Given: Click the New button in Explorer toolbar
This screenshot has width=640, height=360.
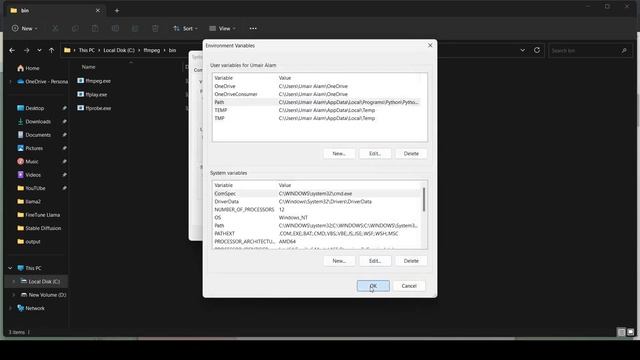Looking at the screenshot, I should coord(24,29).
